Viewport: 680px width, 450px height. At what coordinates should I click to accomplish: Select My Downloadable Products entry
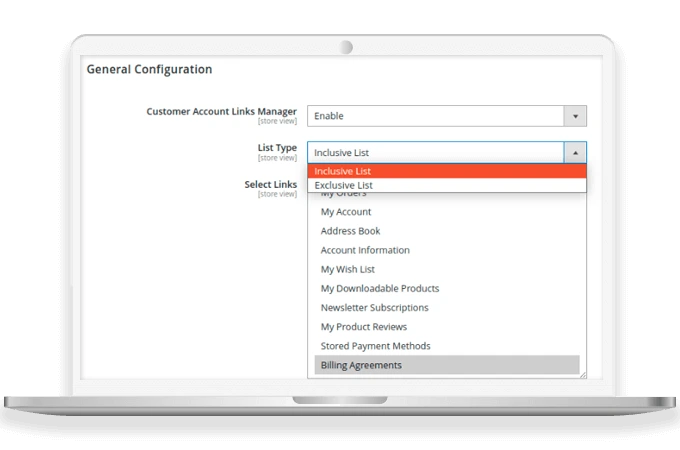click(379, 288)
